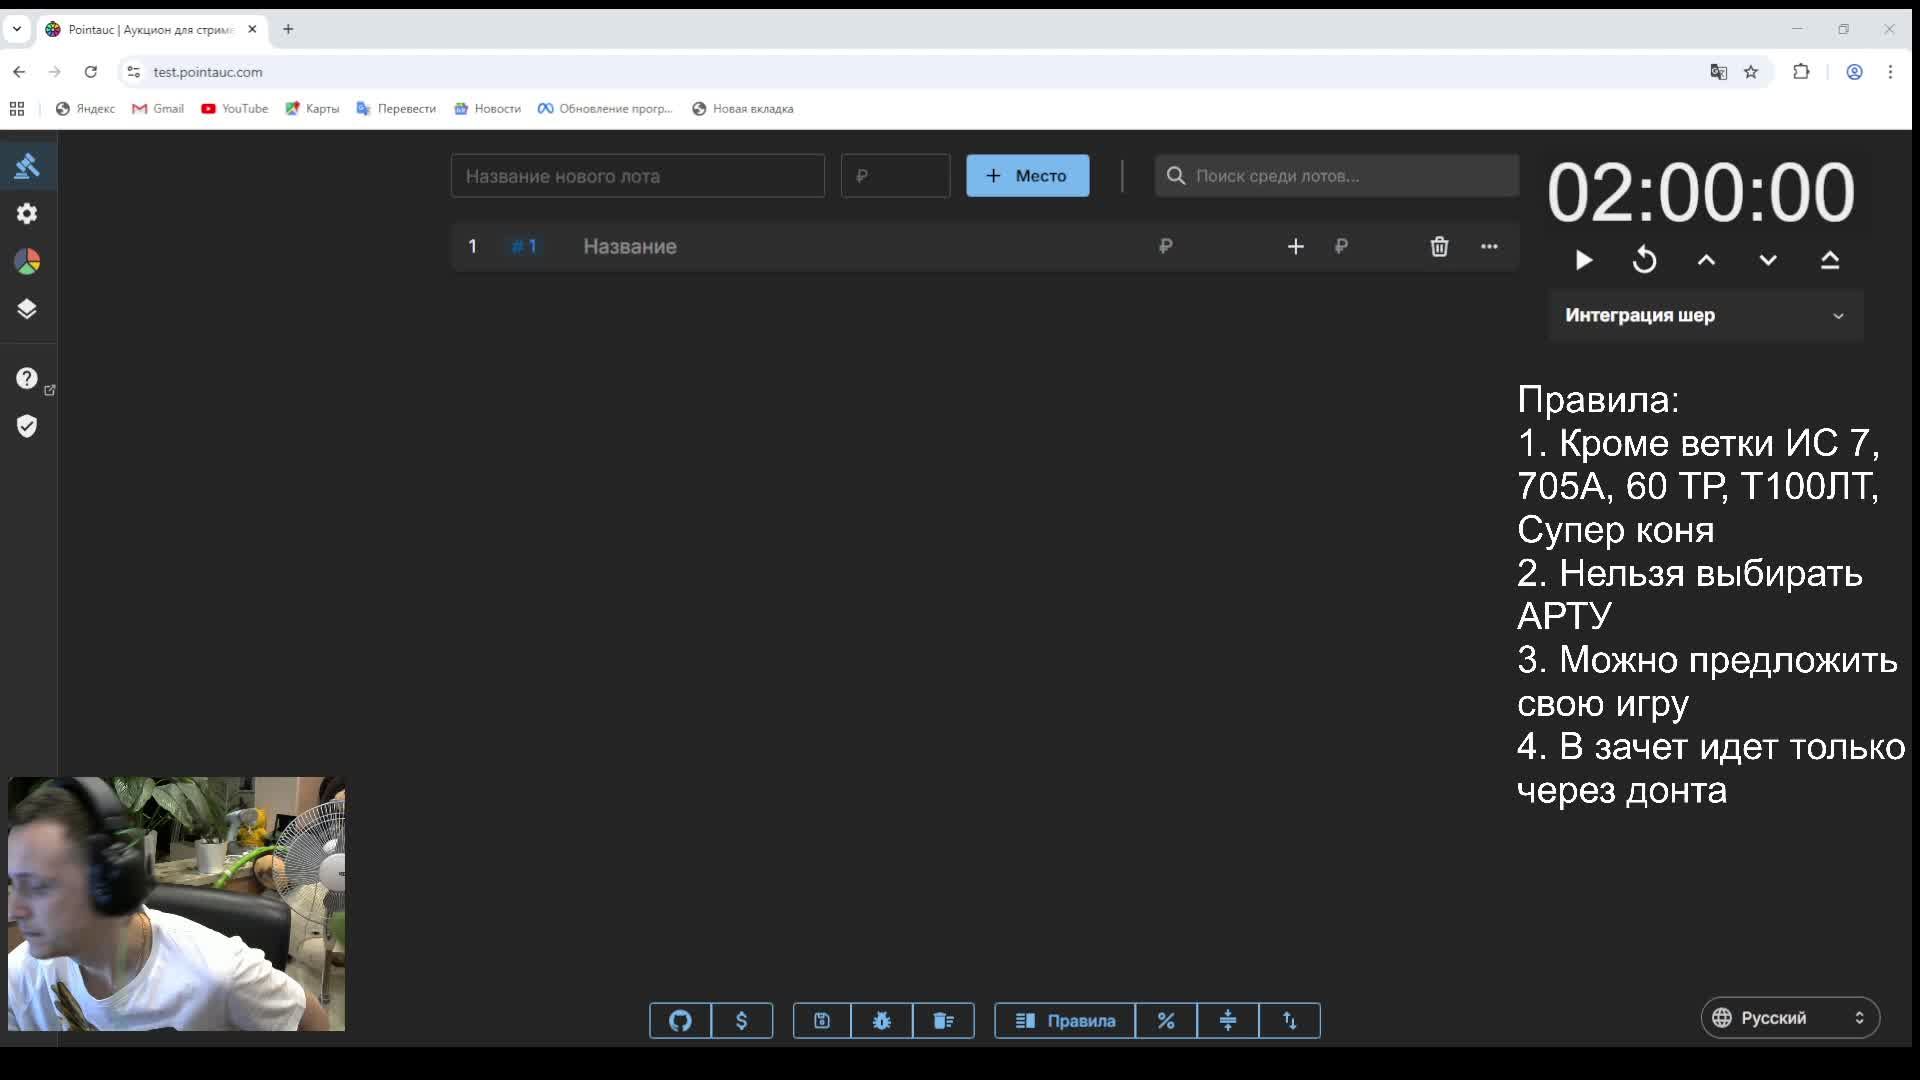1920x1080 pixels.
Task: Open the color wheel in the sidebar
Action: pyautogui.click(x=27, y=262)
